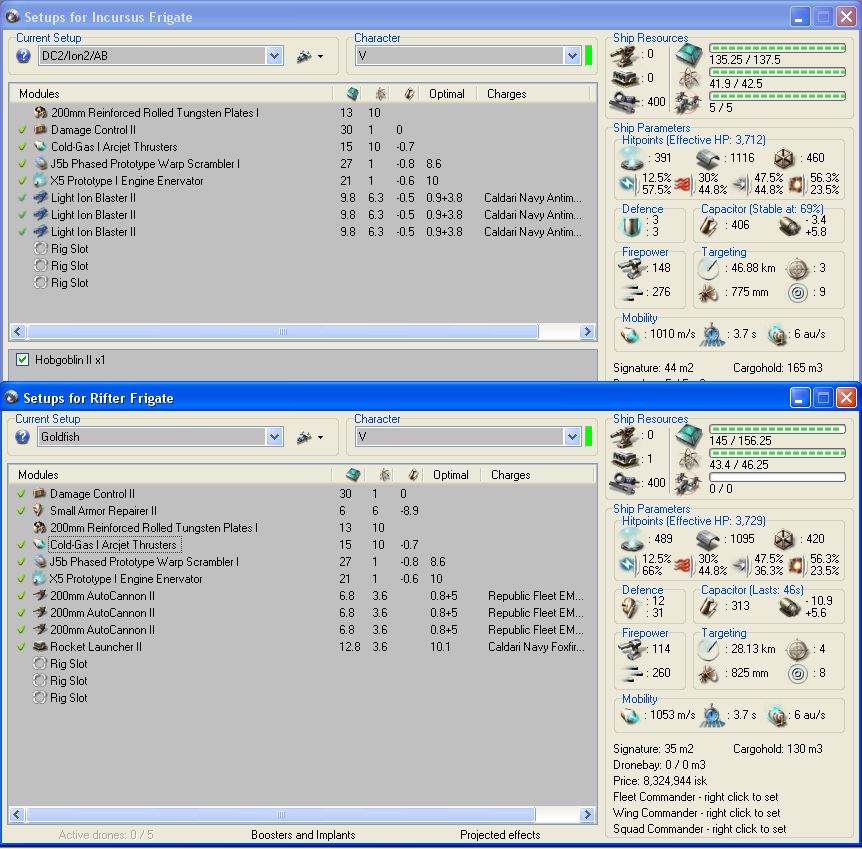Click scan resolution icon in Rifter Targeting
The height and width of the screenshot is (849, 862).
pos(708,674)
